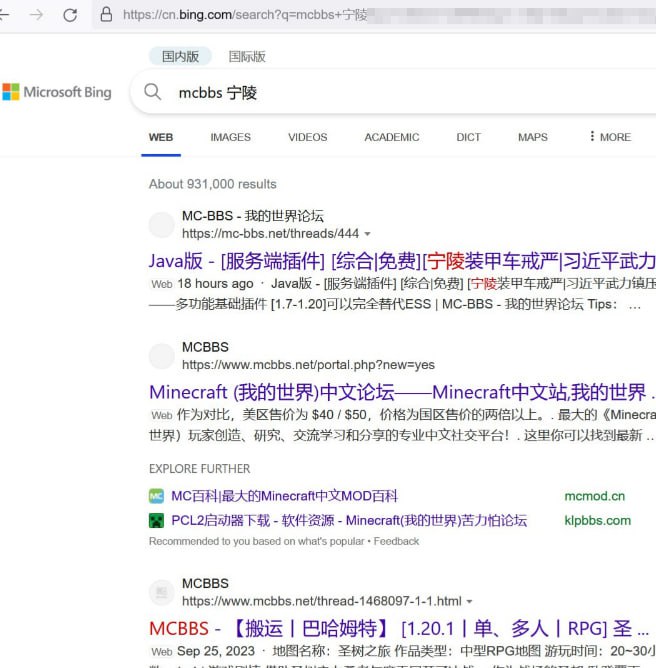This screenshot has width=656, height=668.
Task: Click 18 hours ago snippet text
Action: (x=215, y=284)
